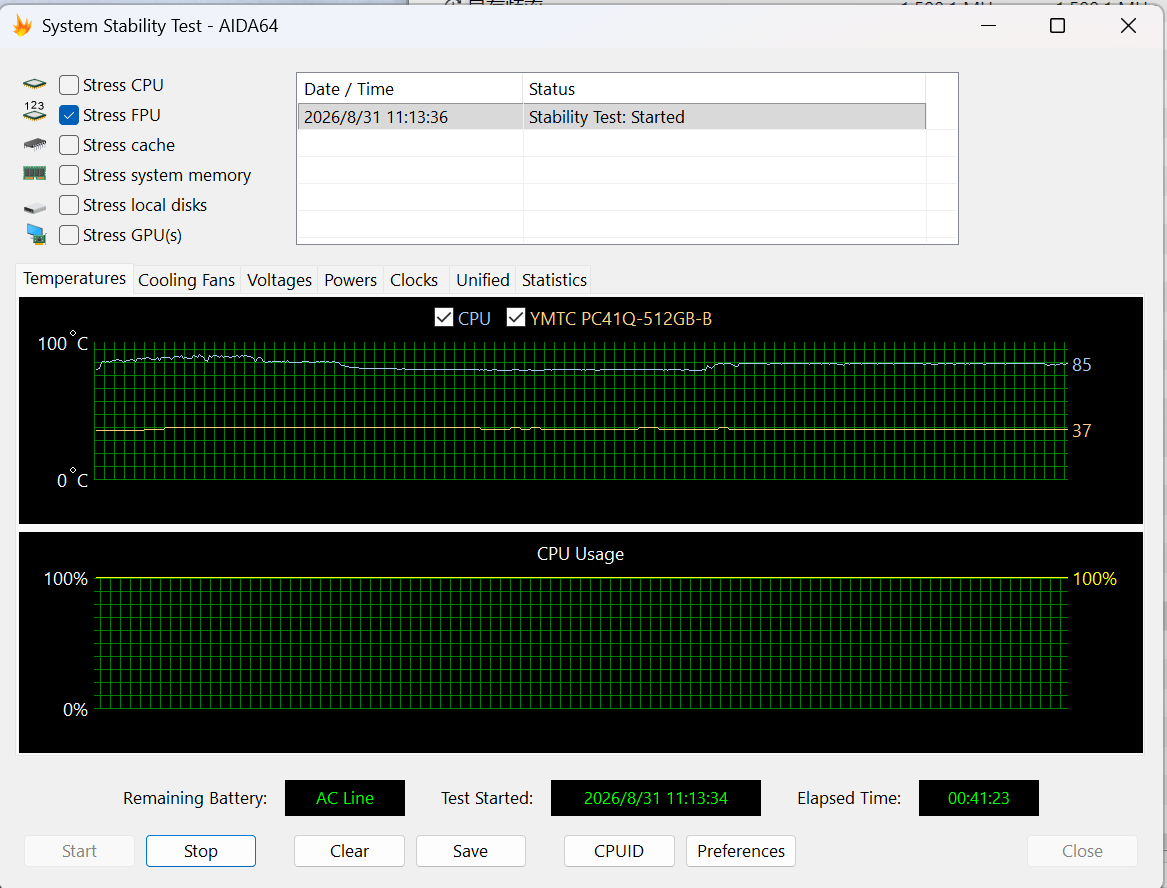Click the CPU chip icon beside Stress CPU
The height and width of the screenshot is (888, 1167).
(34, 85)
